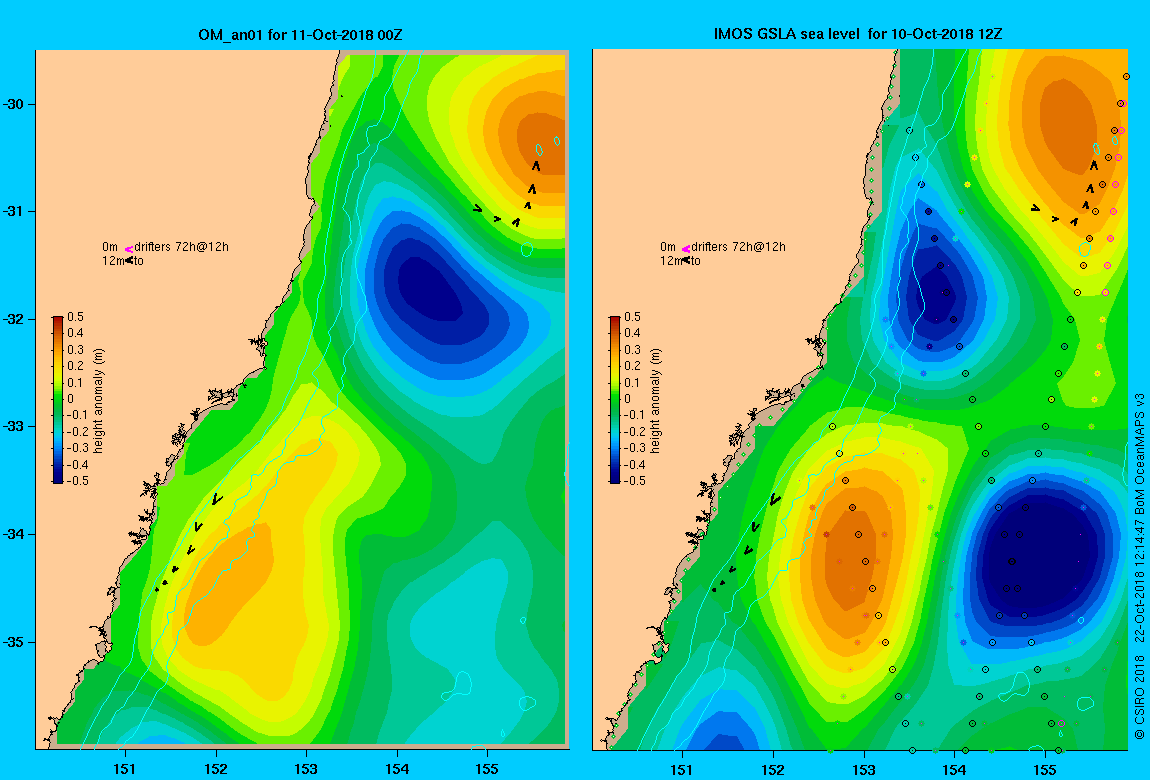Click longitude label '151' under the IMOS GSLA map

(x=682, y=769)
